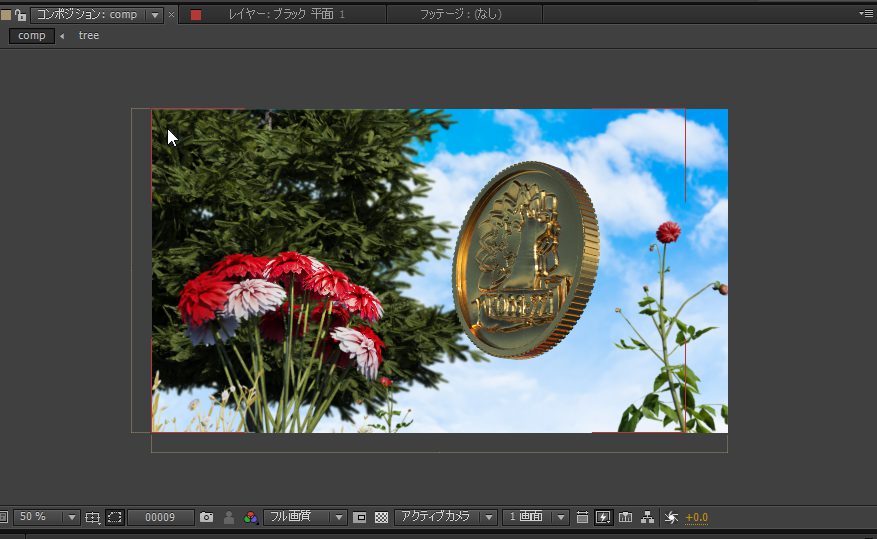Click the tree composition breadcrumb
Image resolution: width=877 pixels, height=539 pixels.
point(89,36)
